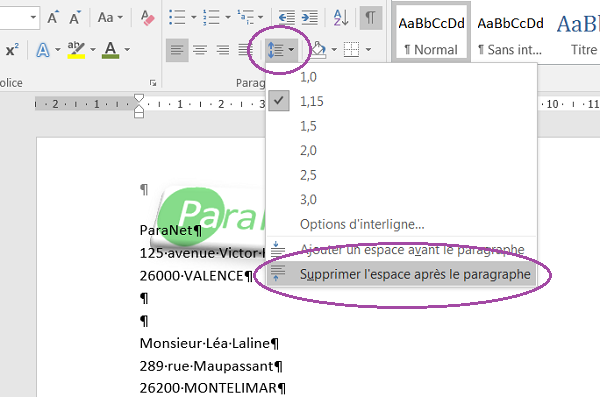
Task: Choose Supprimer l'espace après le paragraphe
Action: click(x=402, y=274)
